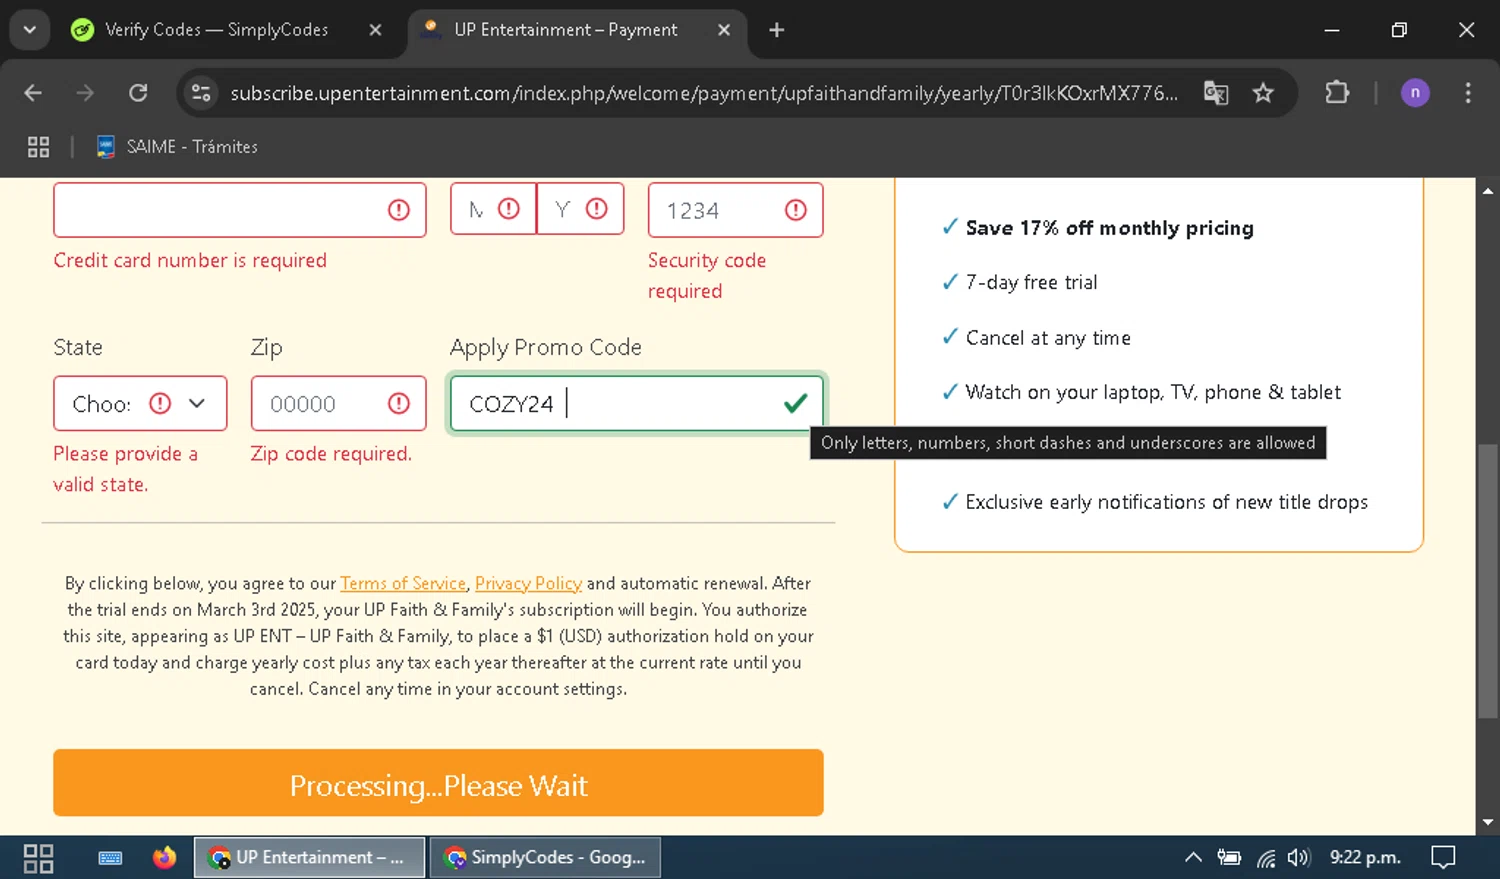Launch Firefox from the taskbar

click(164, 858)
